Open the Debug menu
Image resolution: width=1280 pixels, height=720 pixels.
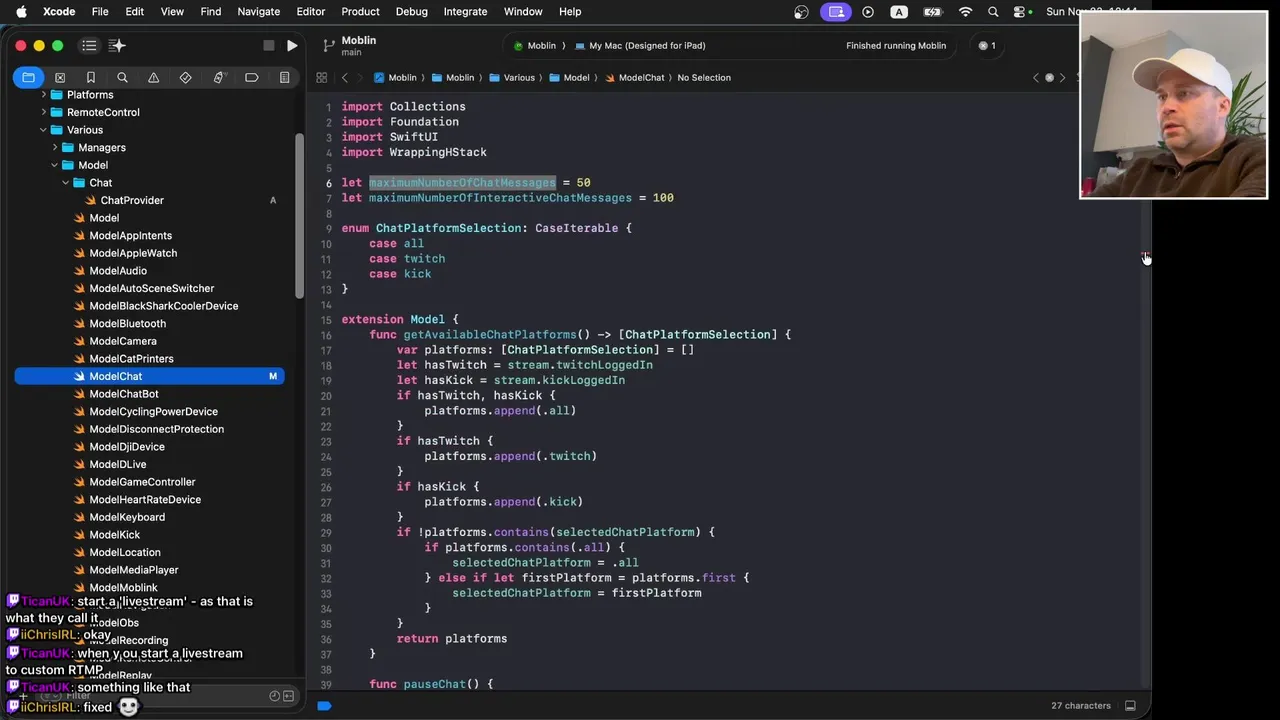tap(411, 12)
